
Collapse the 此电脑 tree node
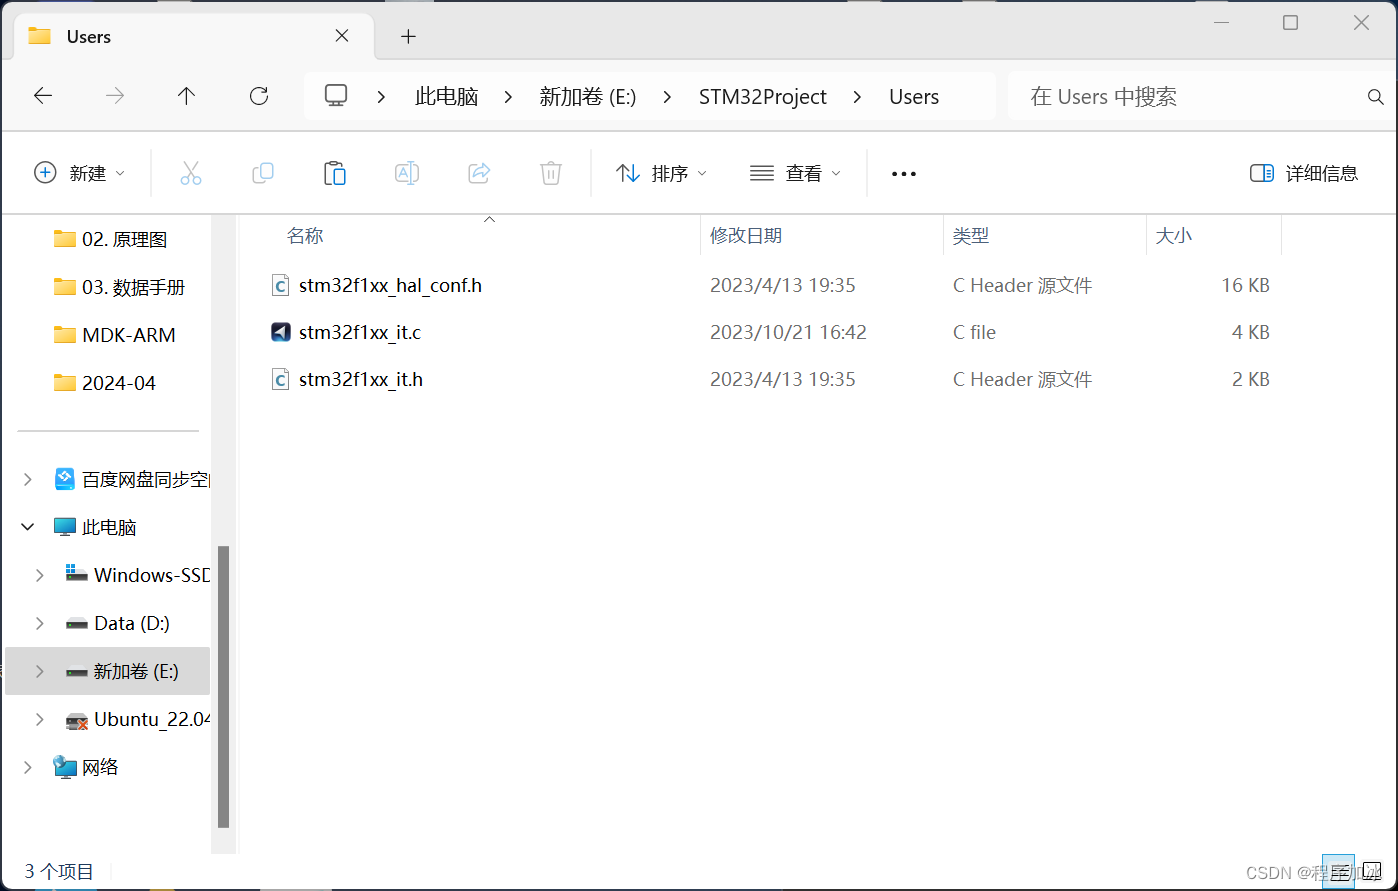click(27, 527)
